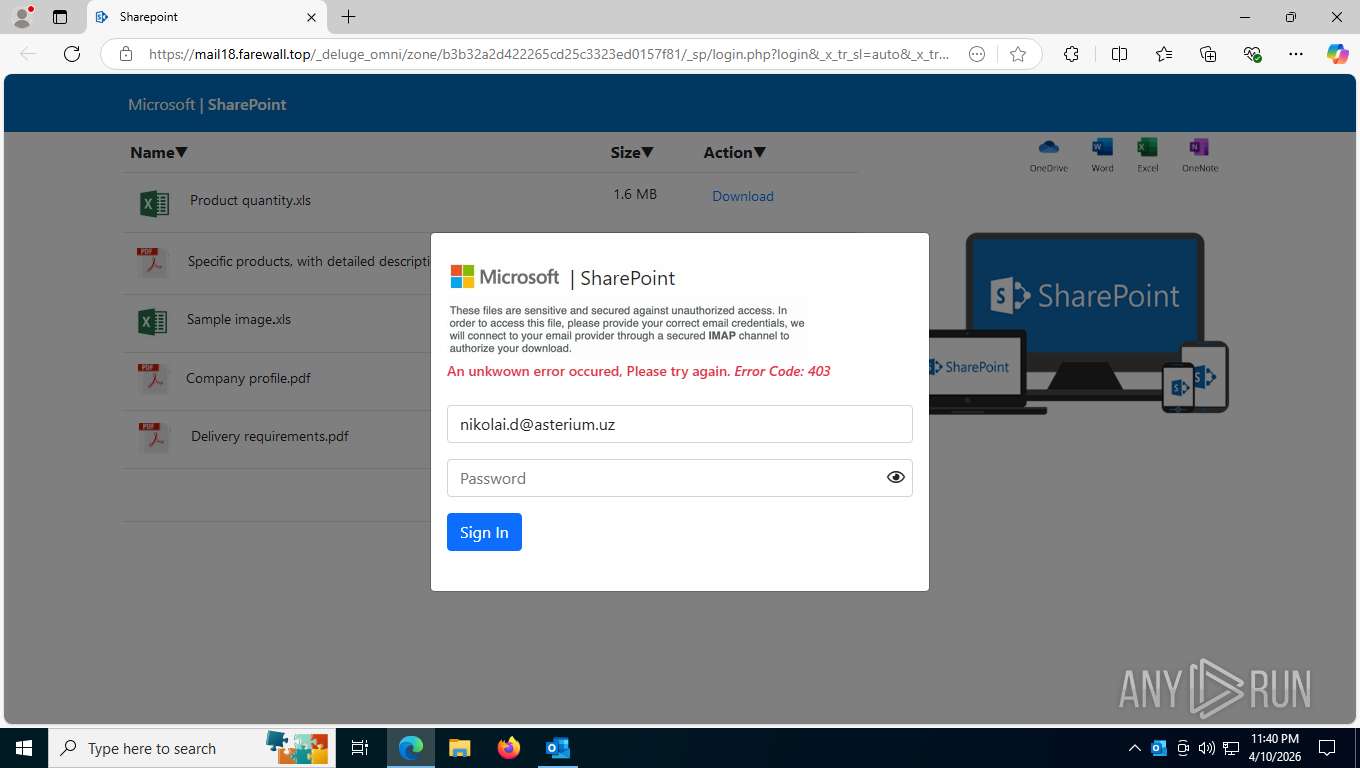
Task: Select the Sample image.xls file name
Action: [239, 319]
